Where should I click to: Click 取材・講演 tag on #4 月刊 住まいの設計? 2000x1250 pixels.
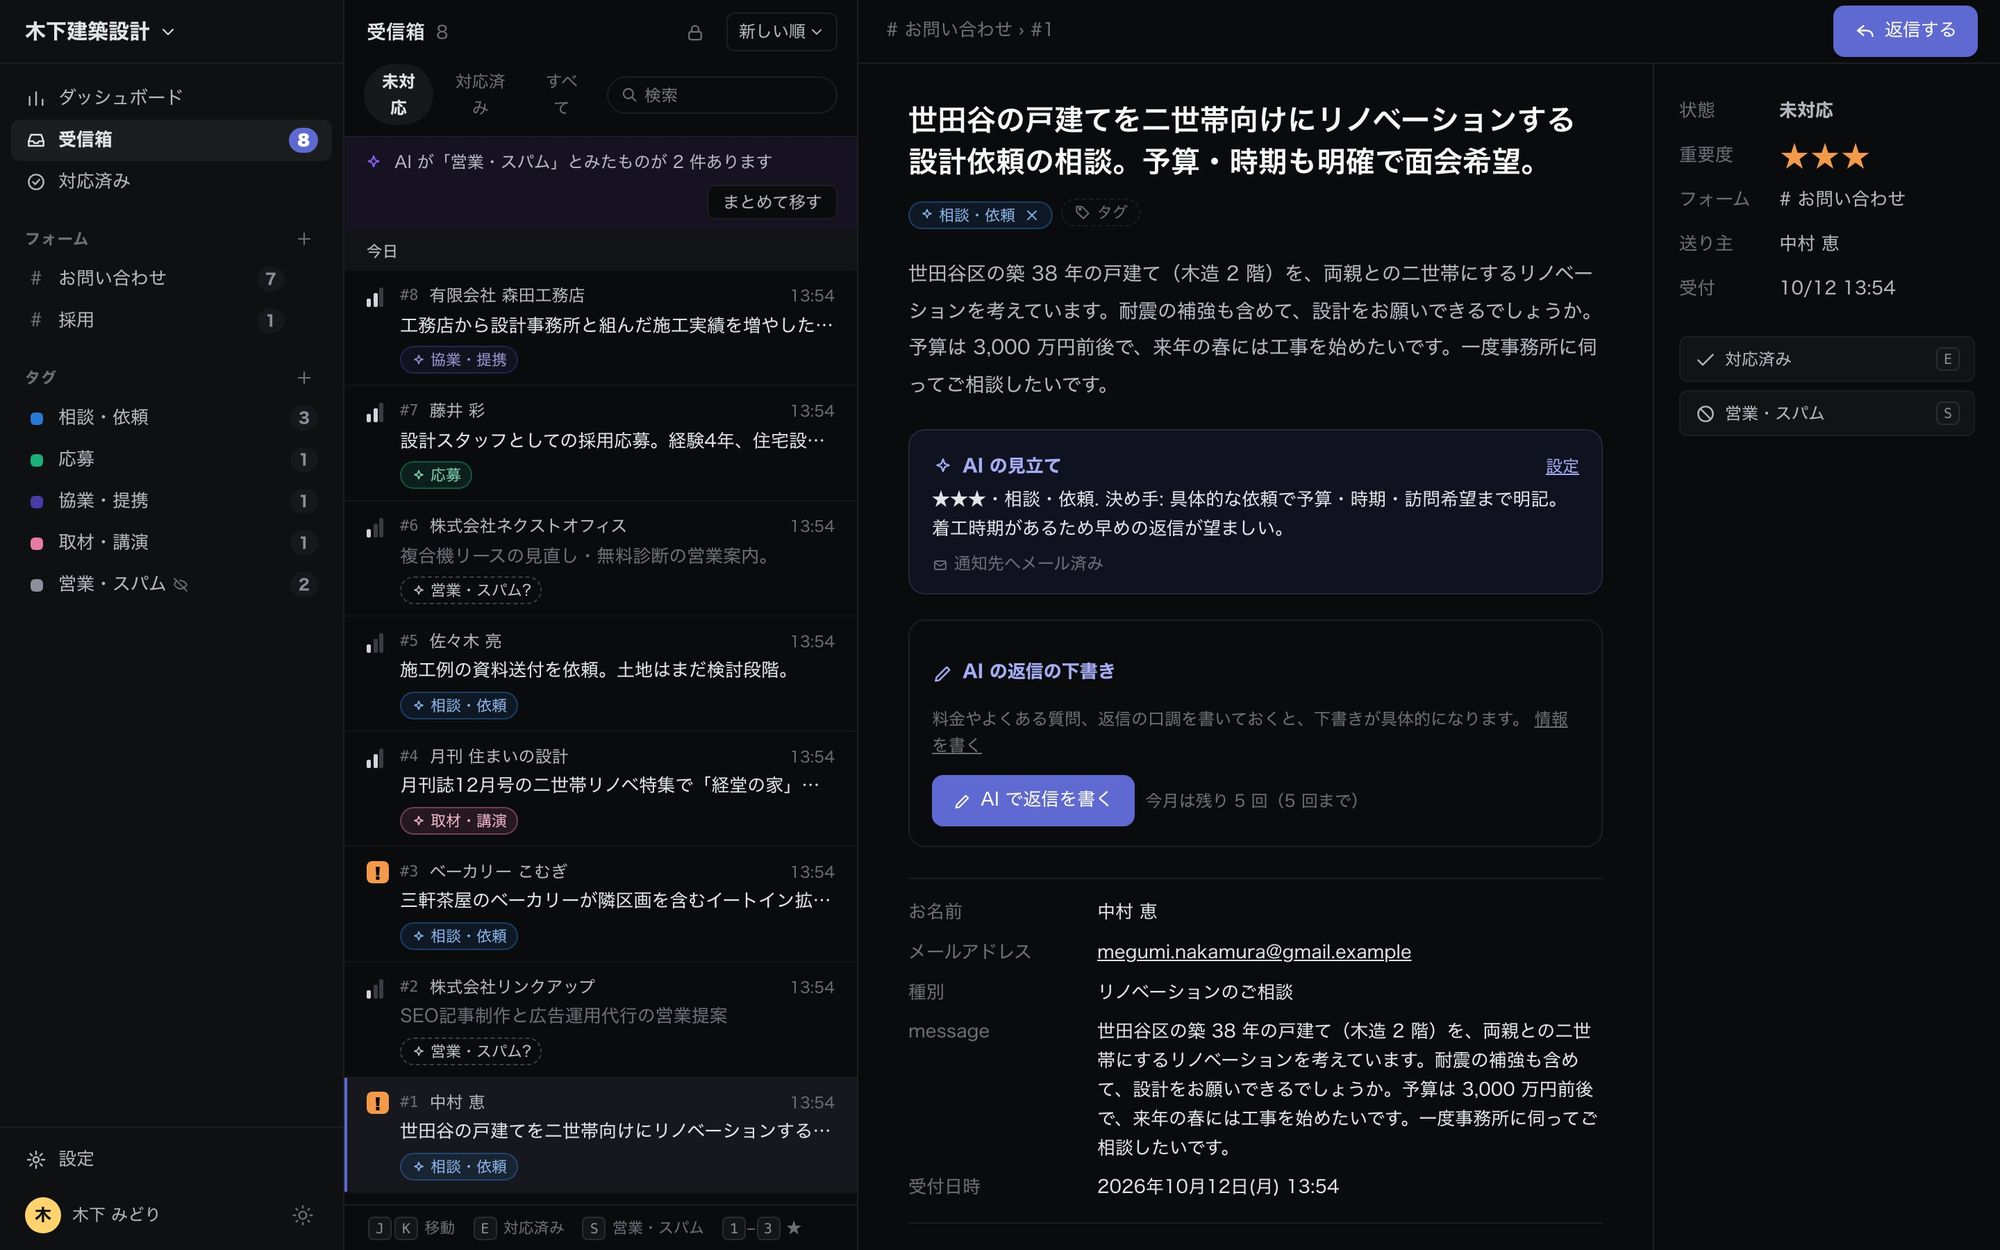pos(459,821)
